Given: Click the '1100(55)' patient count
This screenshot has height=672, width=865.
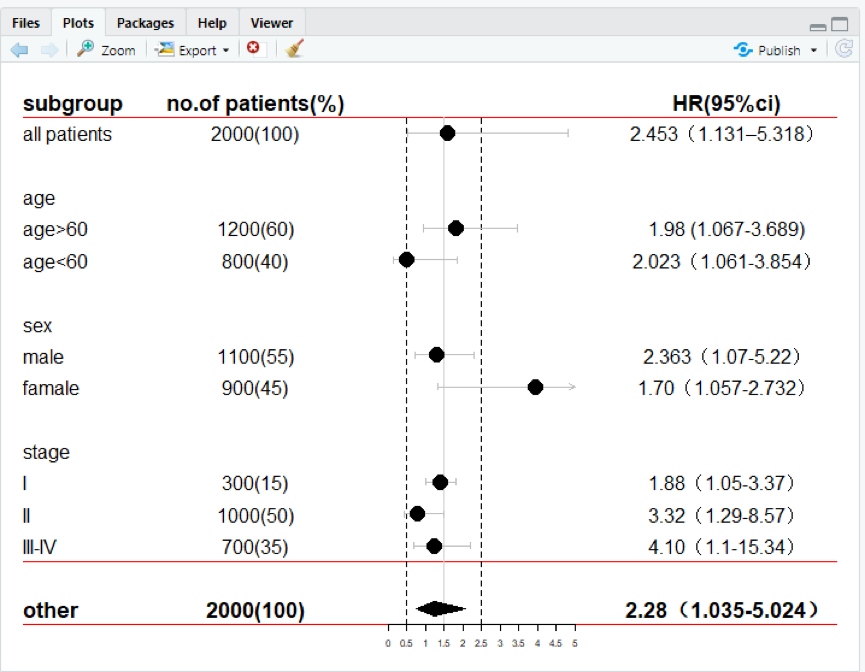Looking at the screenshot, I should tap(255, 357).
